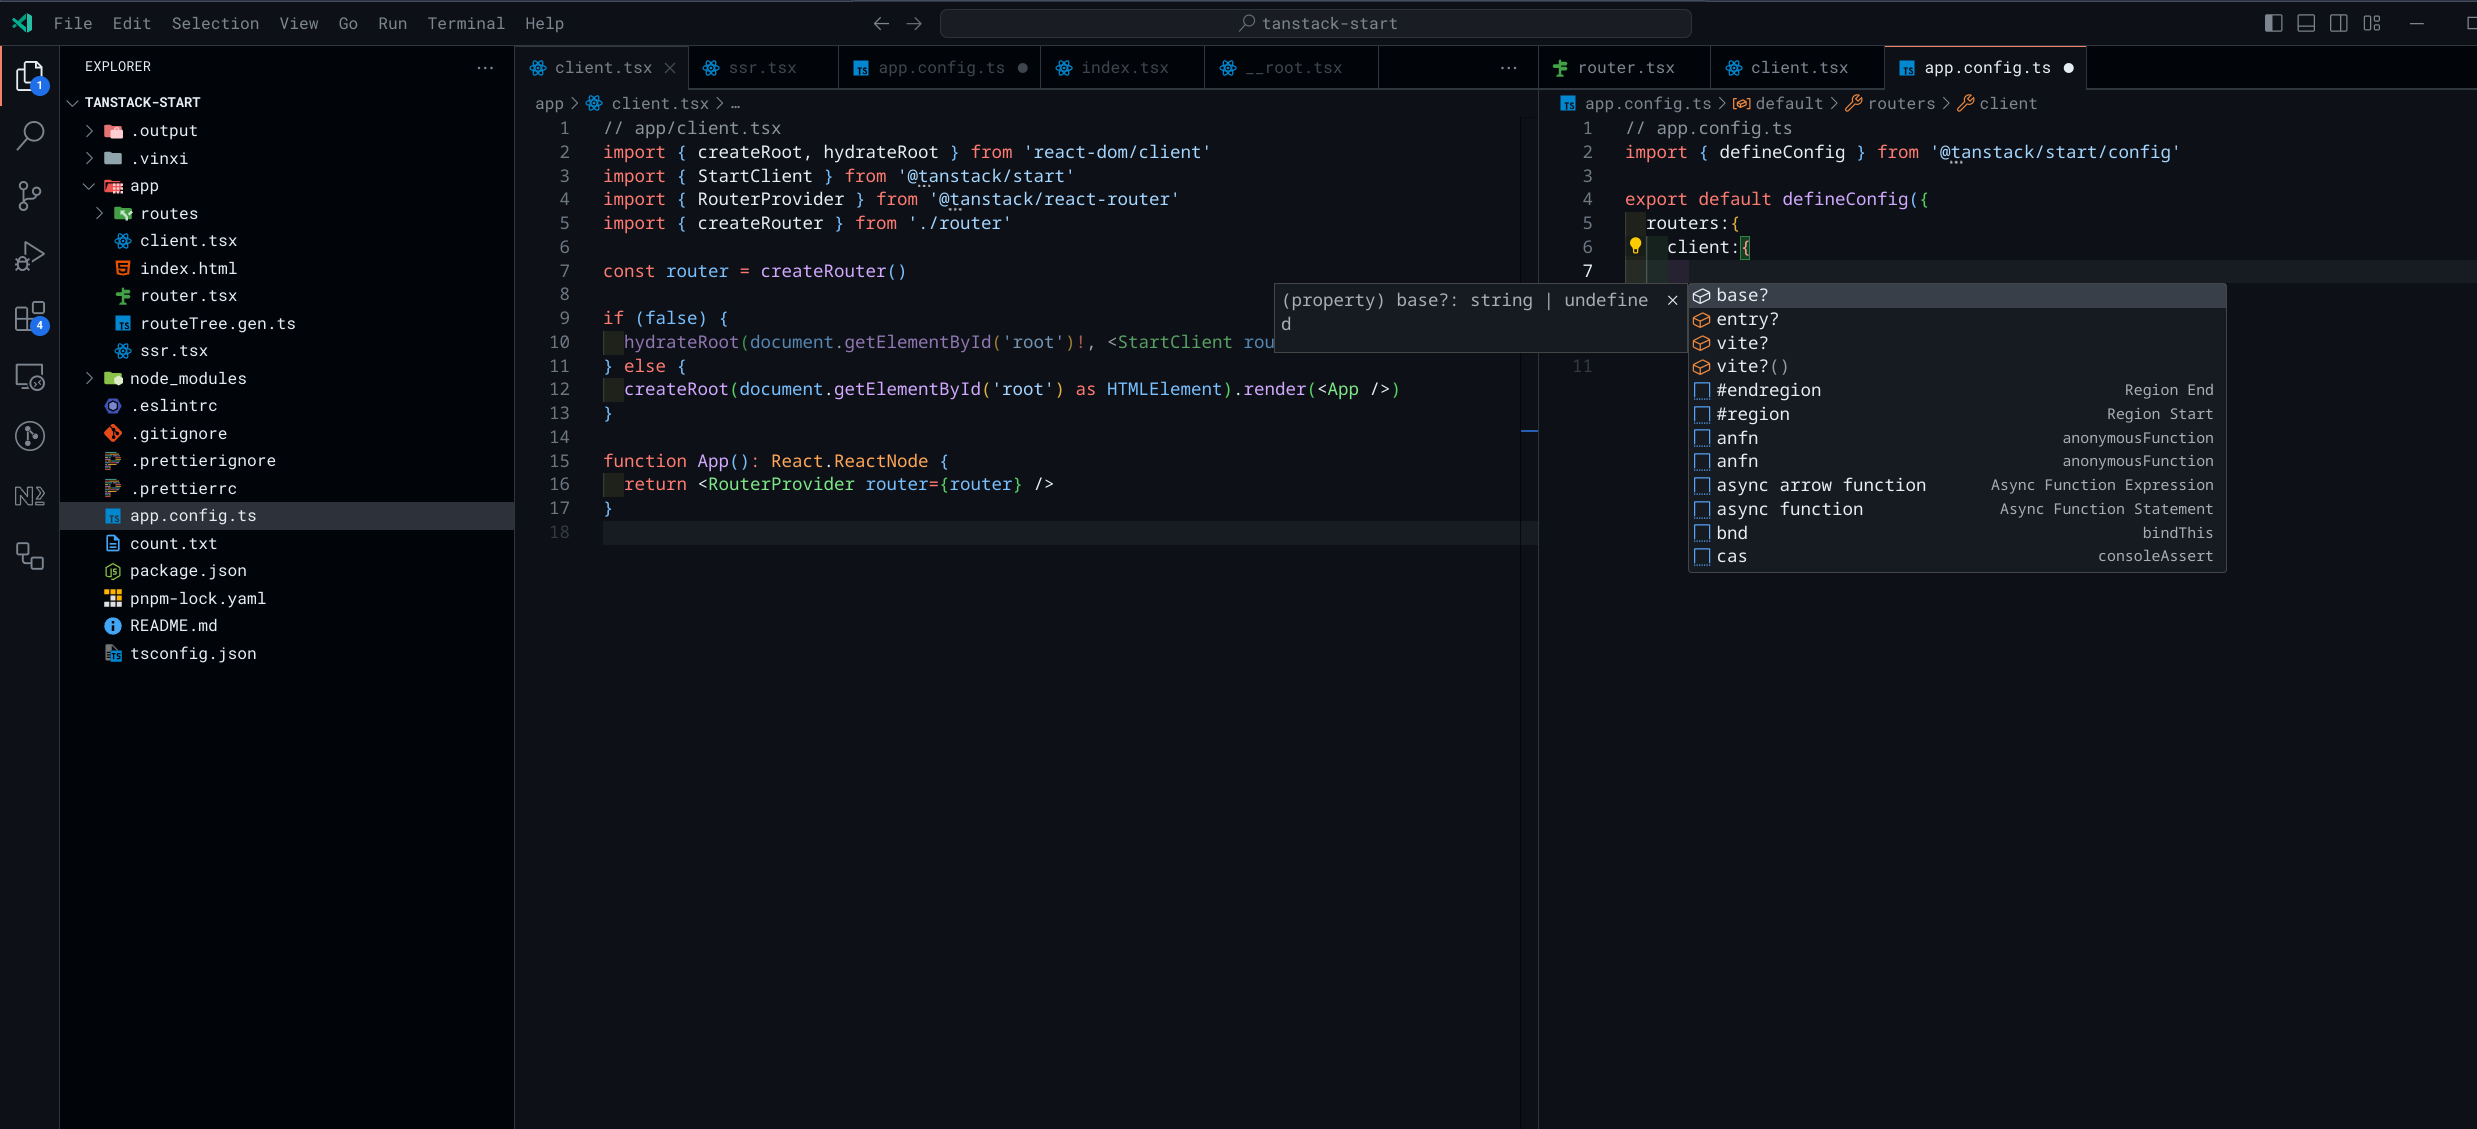
Task: Switch to client.tsx tab in right group
Action: [x=1799, y=68]
